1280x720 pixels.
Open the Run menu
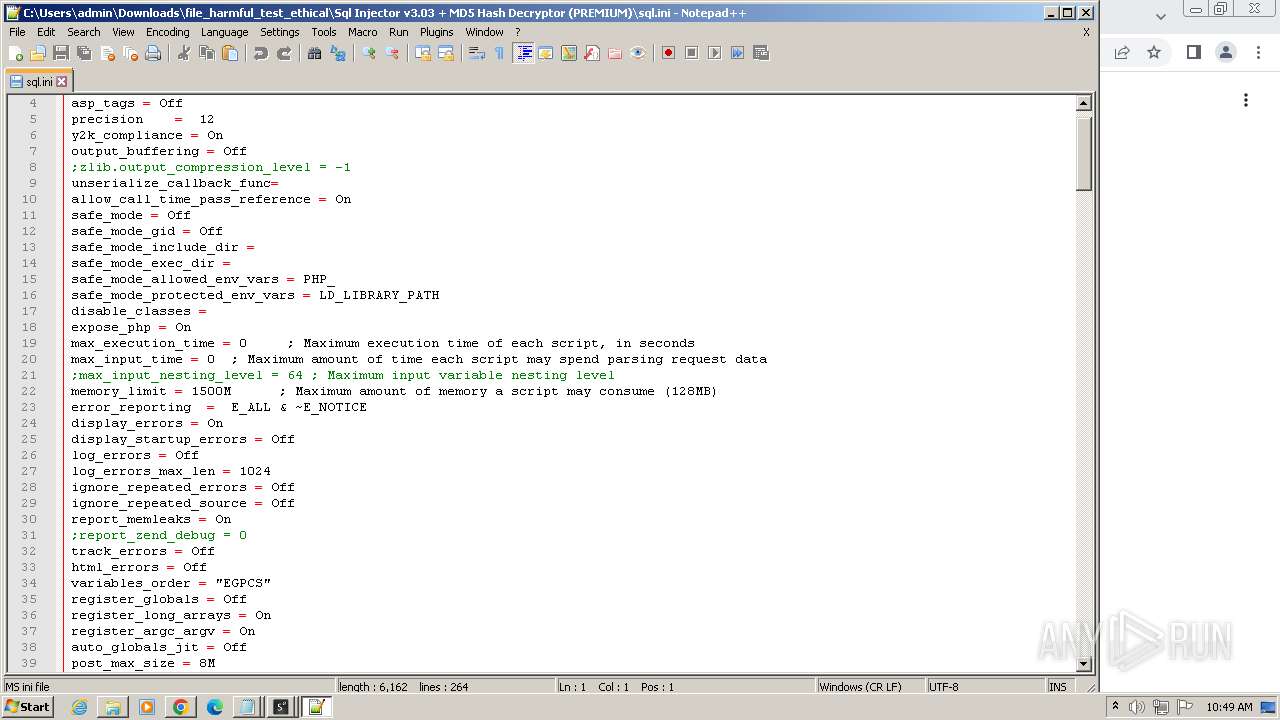[x=399, y=32]
